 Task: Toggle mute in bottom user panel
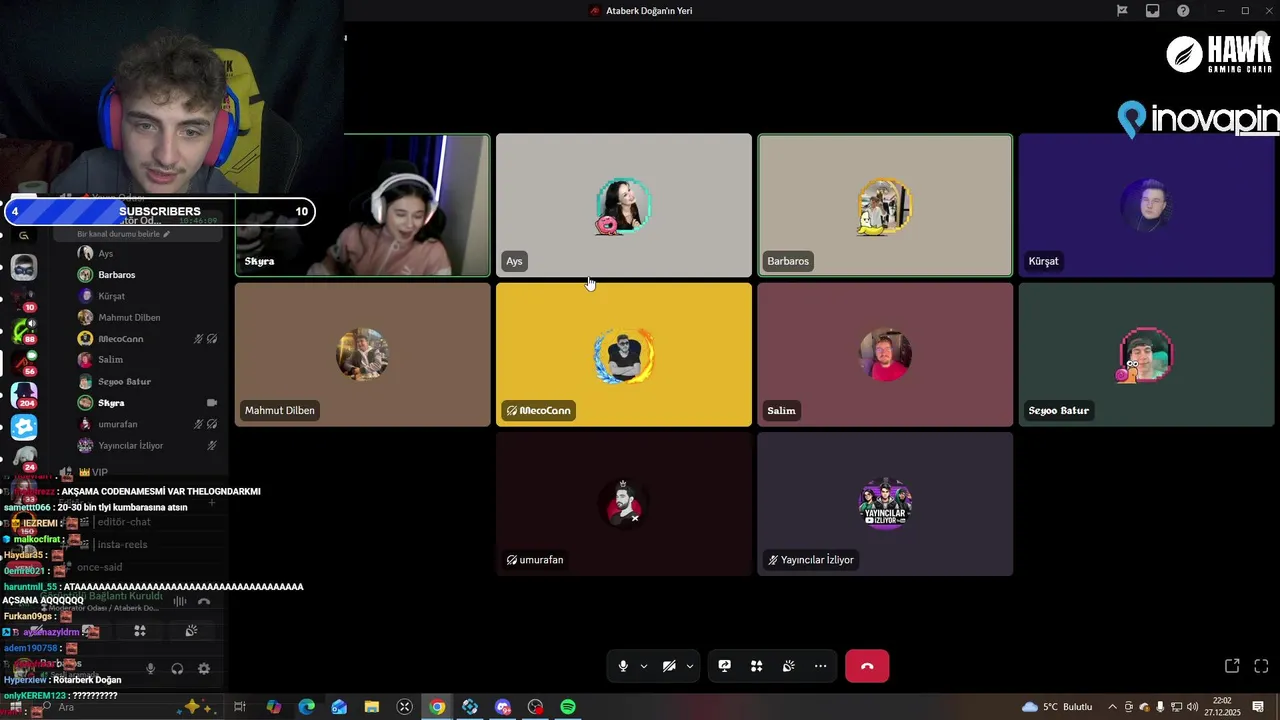151,669
